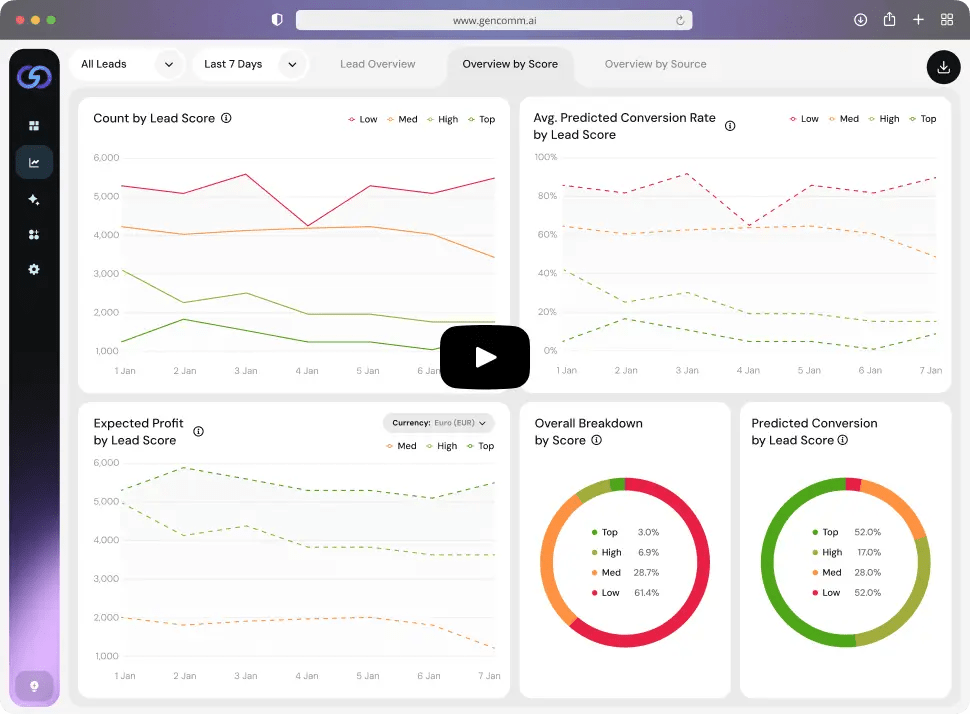The height and width of the screenshot is (714, 970).
Task: Click the round download export button
Action: point(943,67)
